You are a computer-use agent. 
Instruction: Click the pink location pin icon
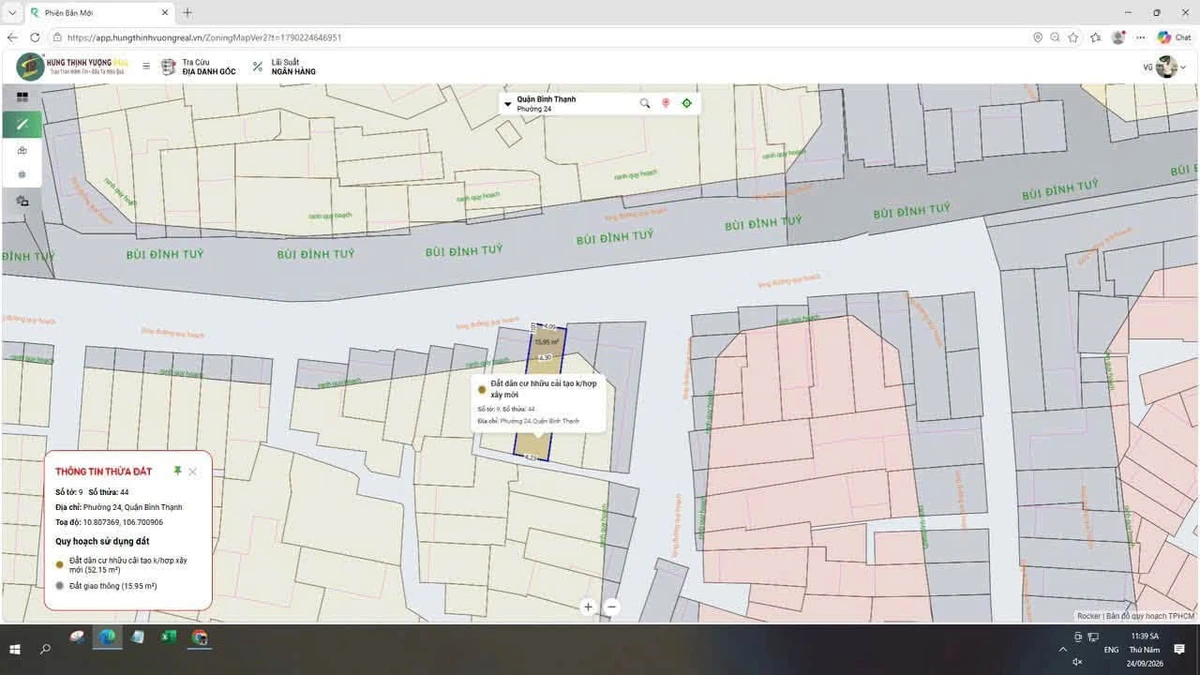pos(666,103)
